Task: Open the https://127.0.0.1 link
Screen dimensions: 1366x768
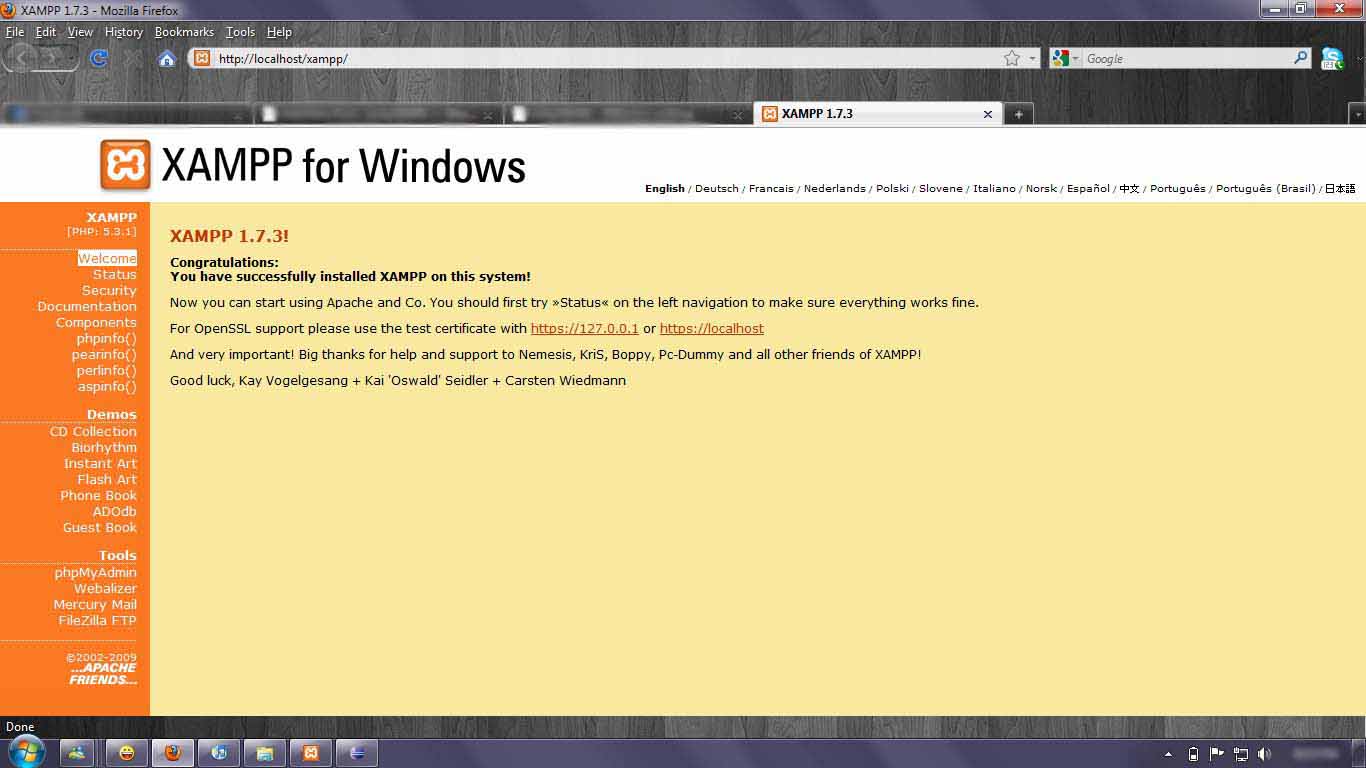Action: click(x=584, y=328)
